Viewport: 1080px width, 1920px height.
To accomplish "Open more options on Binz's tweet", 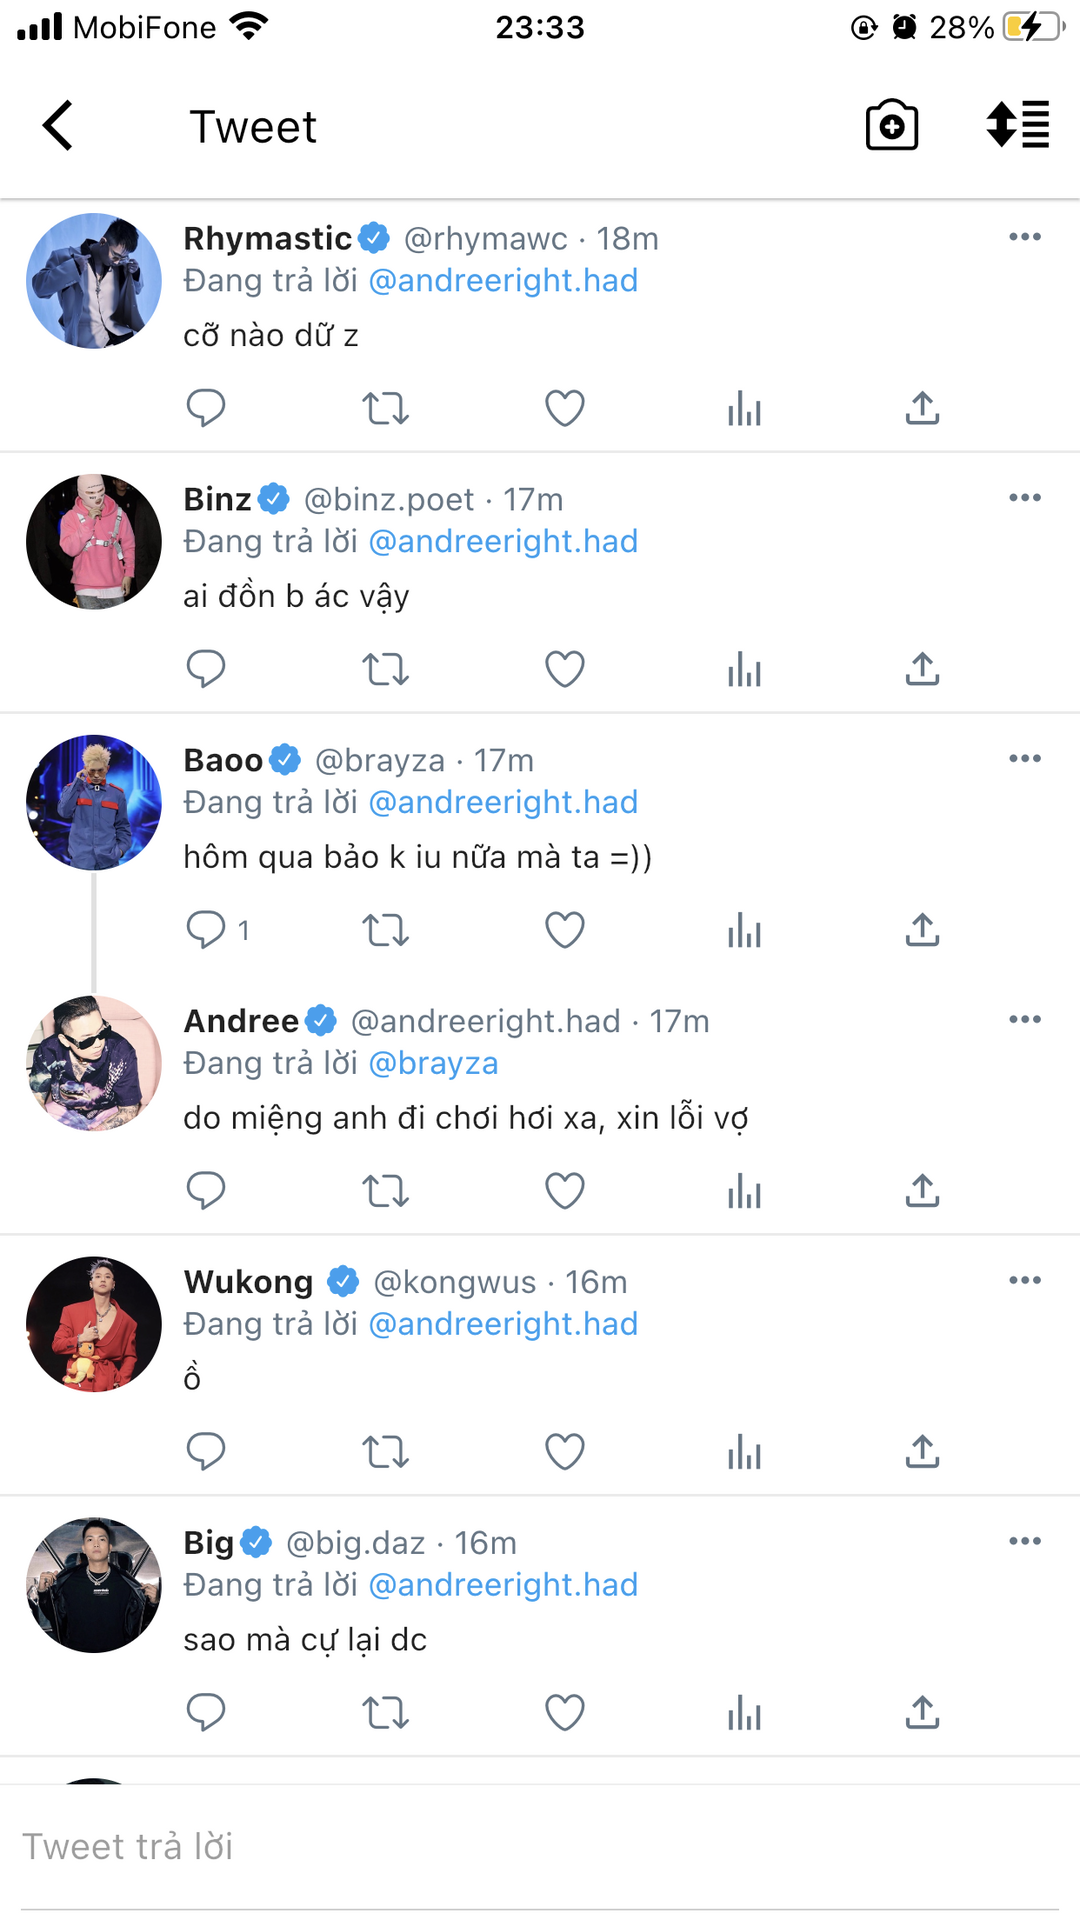I will coord(1024,498).
